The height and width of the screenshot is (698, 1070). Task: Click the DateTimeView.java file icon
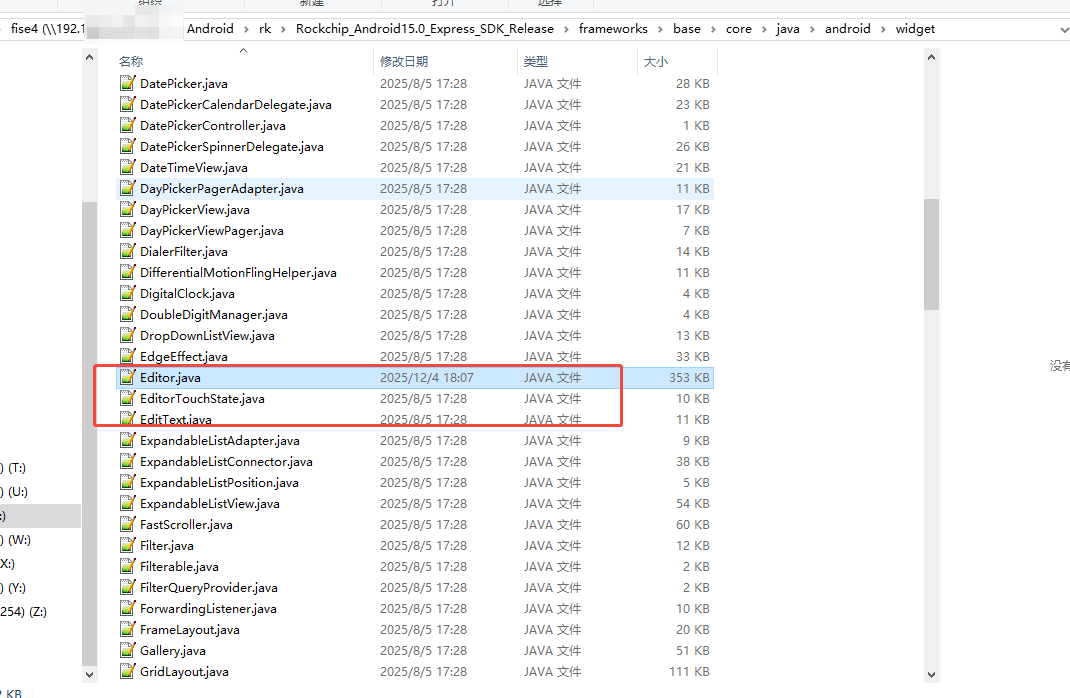(127, 167)
